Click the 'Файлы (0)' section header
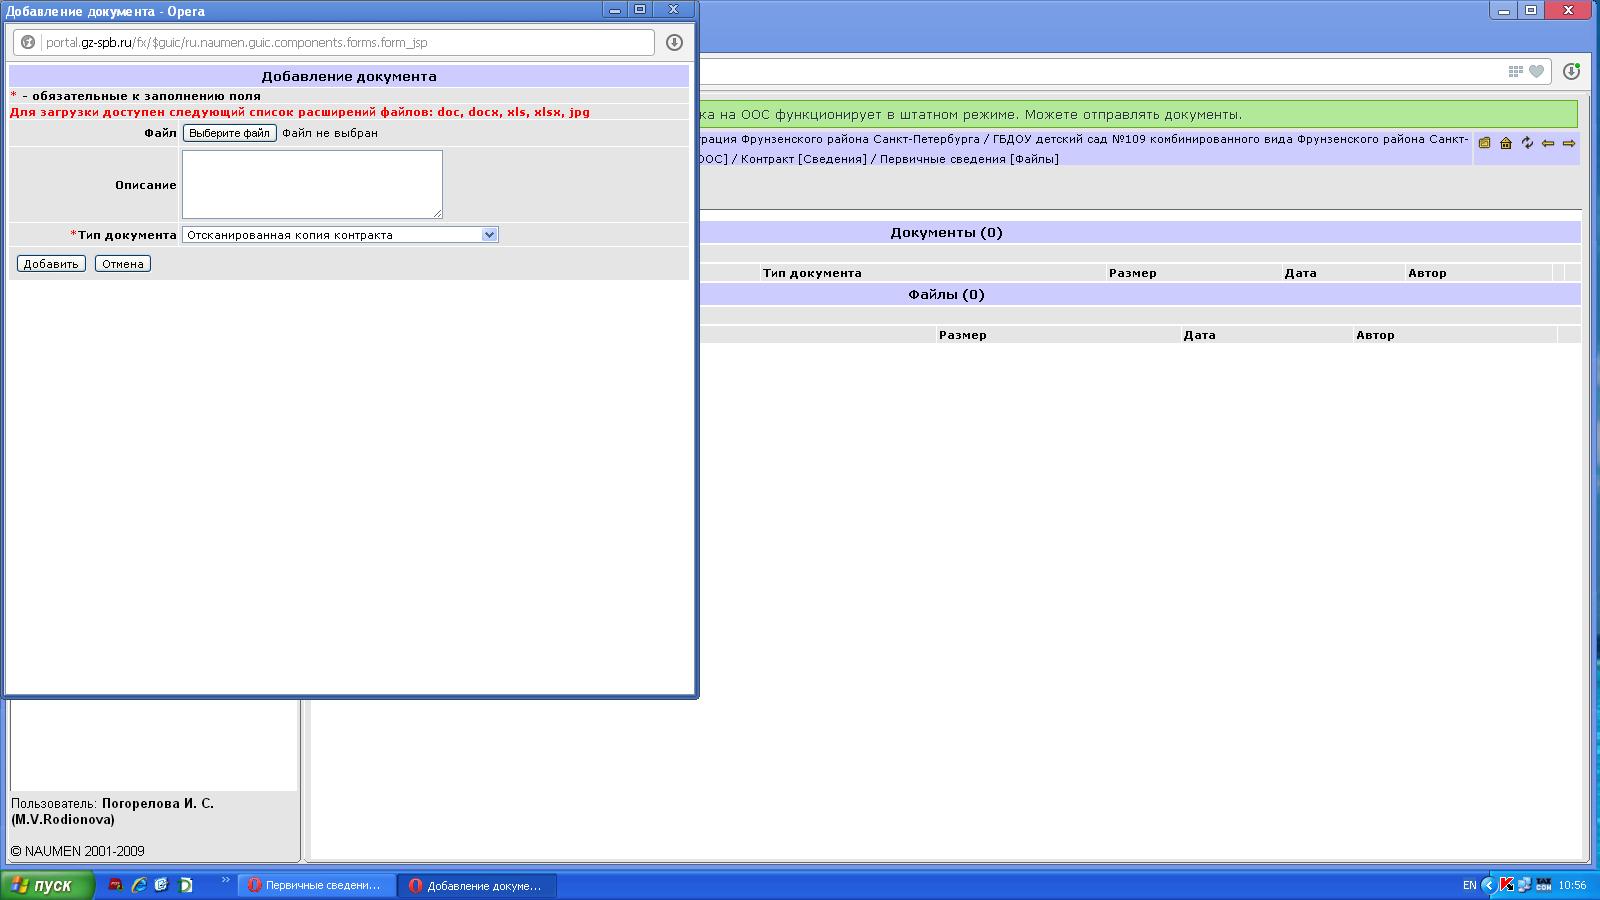Viewport: 1600px width, 900px height. click(x=946, y=294)
